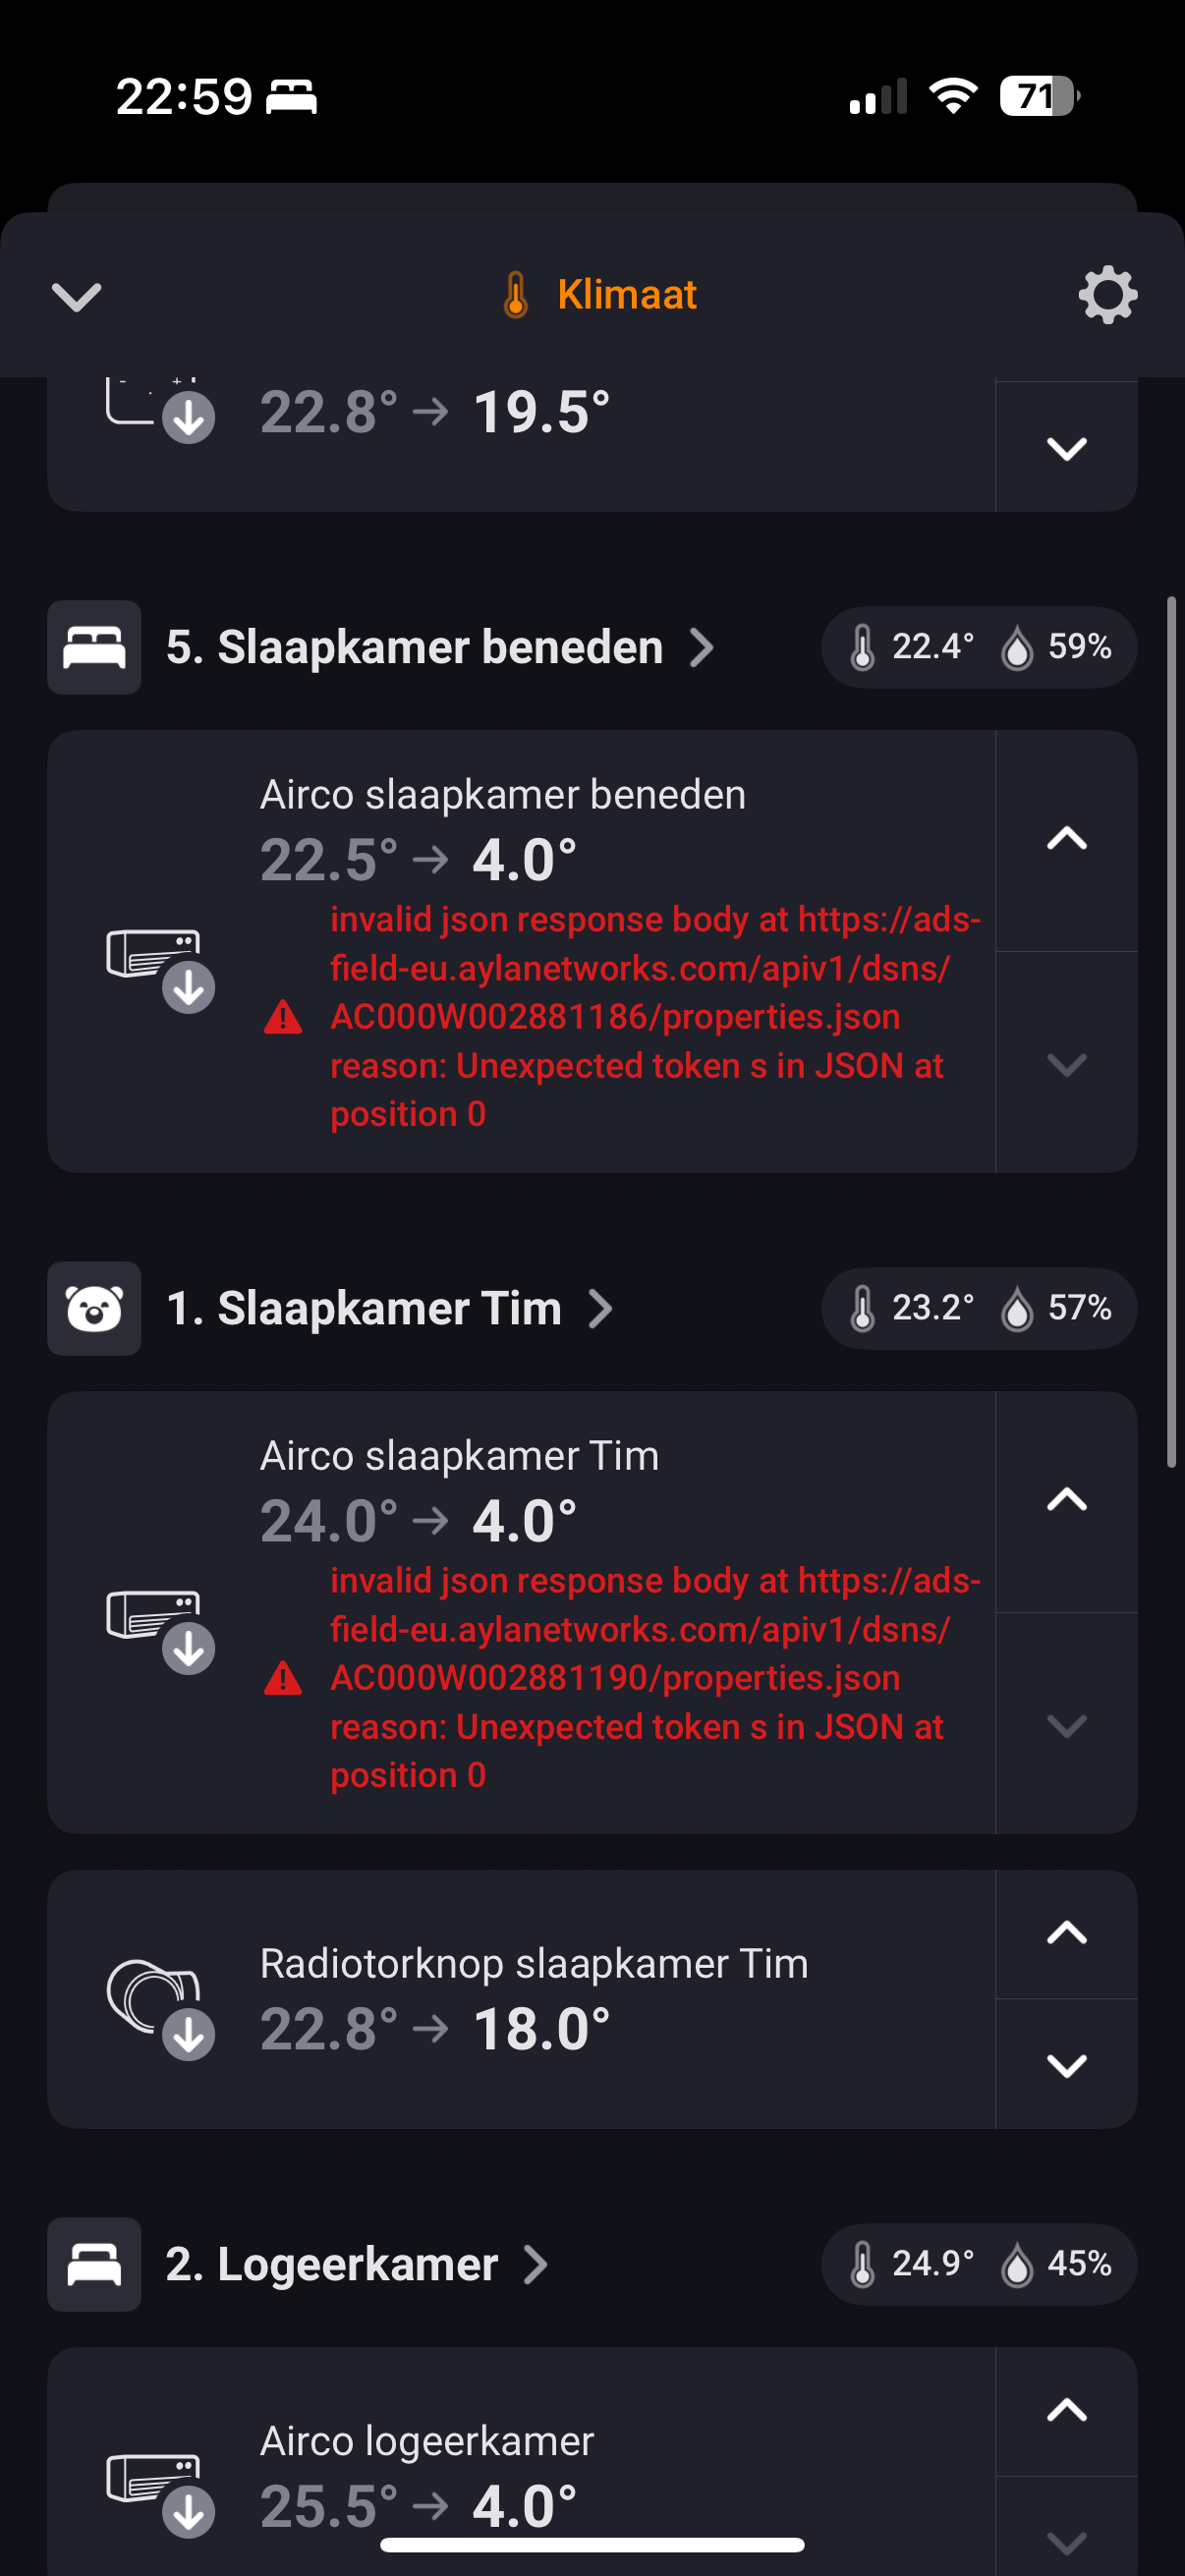Decrease the 19.5° target at top card

click(1066, 448)
